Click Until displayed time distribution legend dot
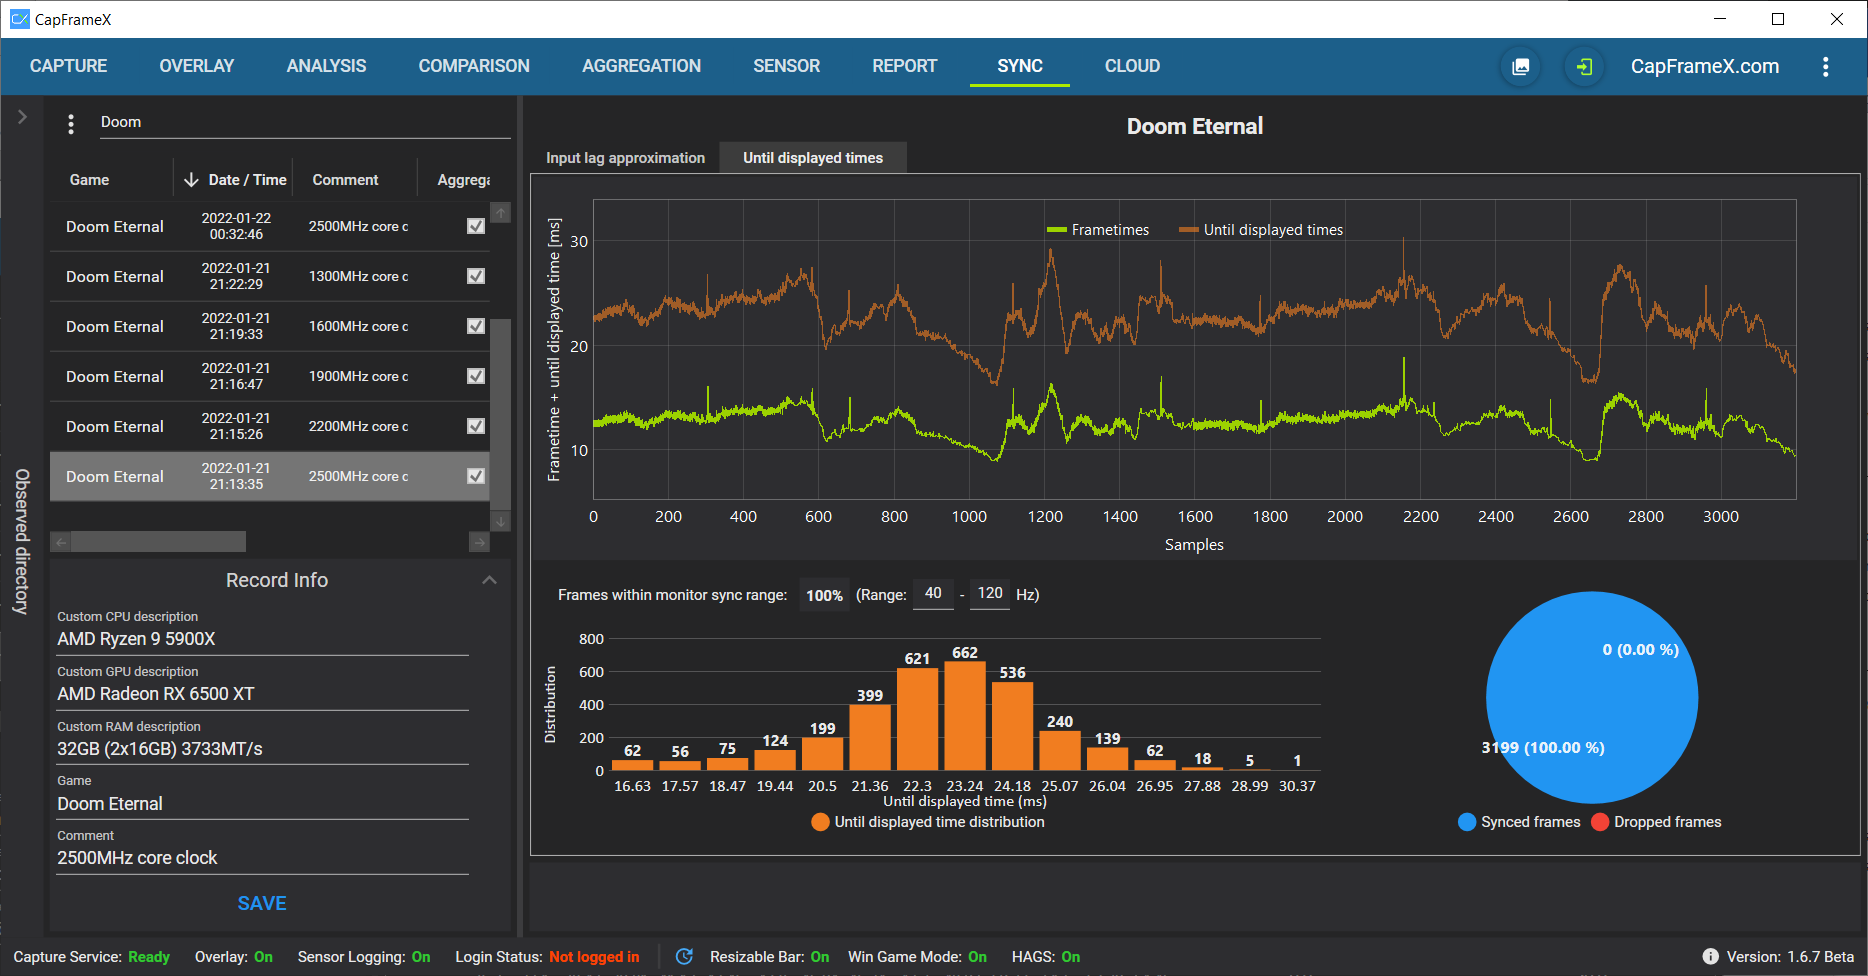 (x=820, y=822)
